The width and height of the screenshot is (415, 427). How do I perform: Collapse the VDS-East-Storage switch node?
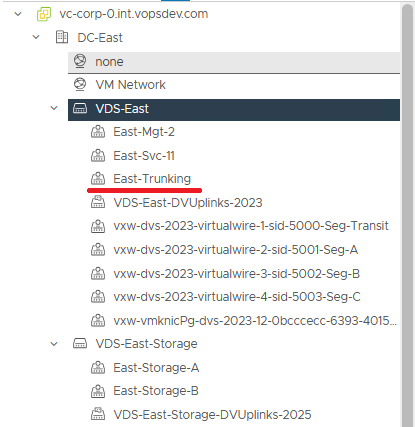tap(54, 344)
